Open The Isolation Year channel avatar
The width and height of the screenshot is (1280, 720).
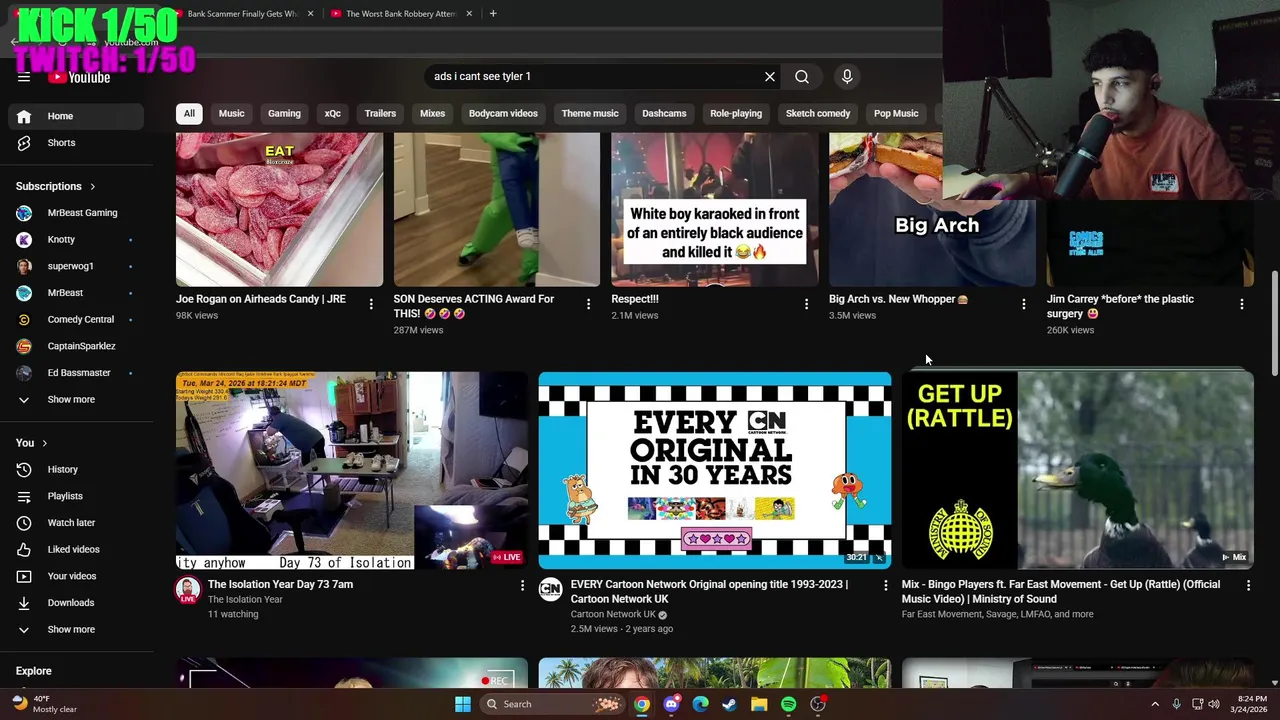coord(188,590)
